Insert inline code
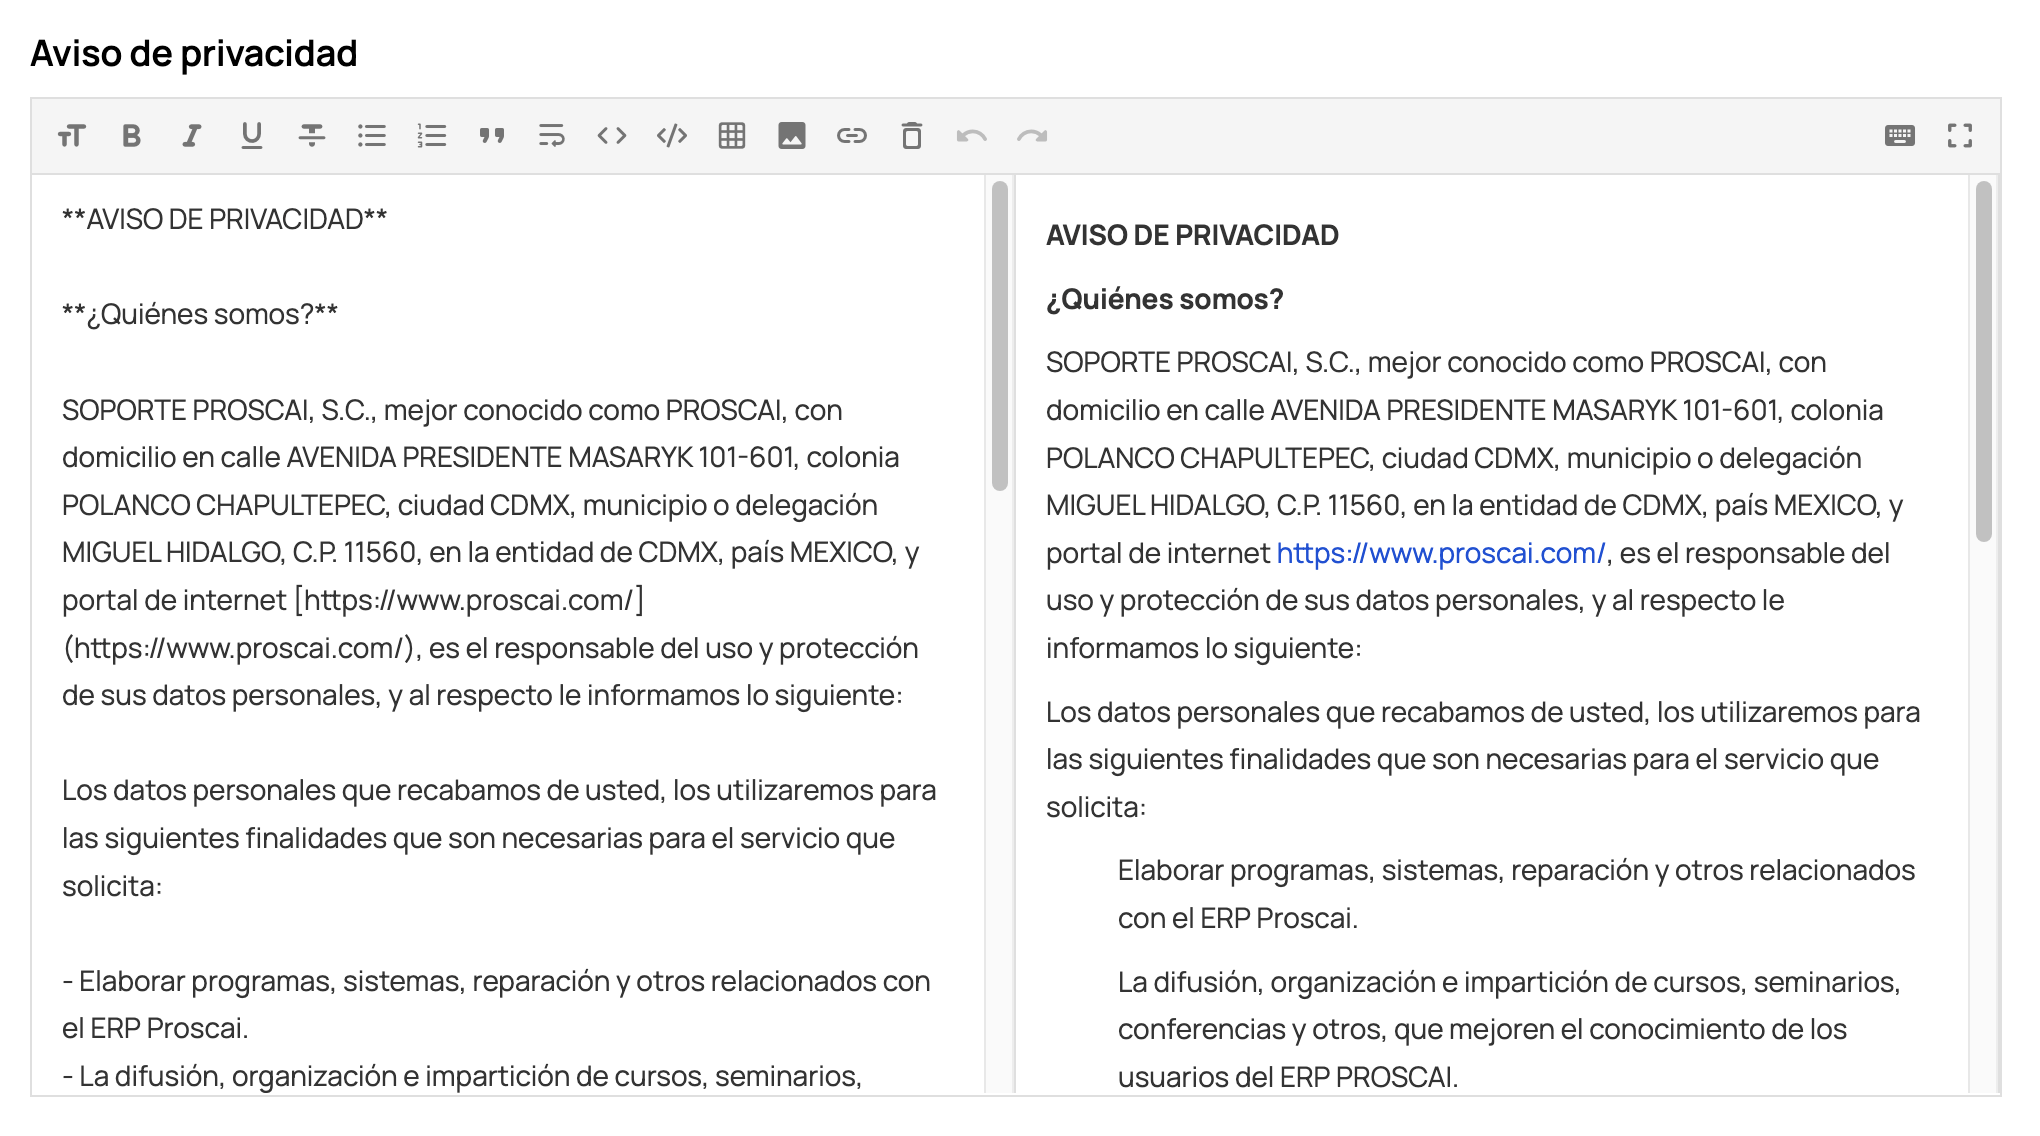The height and width of the screenshot is (1136, 2040). click(611, 136)
